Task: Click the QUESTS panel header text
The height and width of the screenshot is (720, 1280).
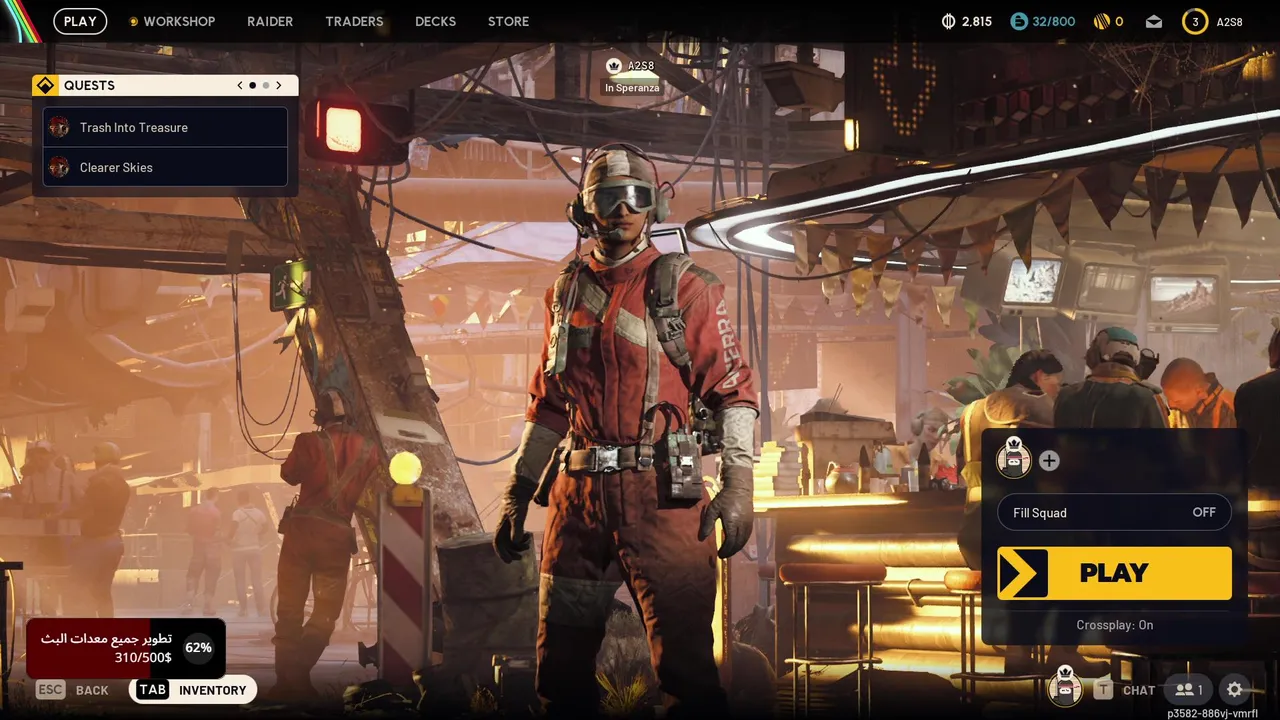Action: click(89, 86)
